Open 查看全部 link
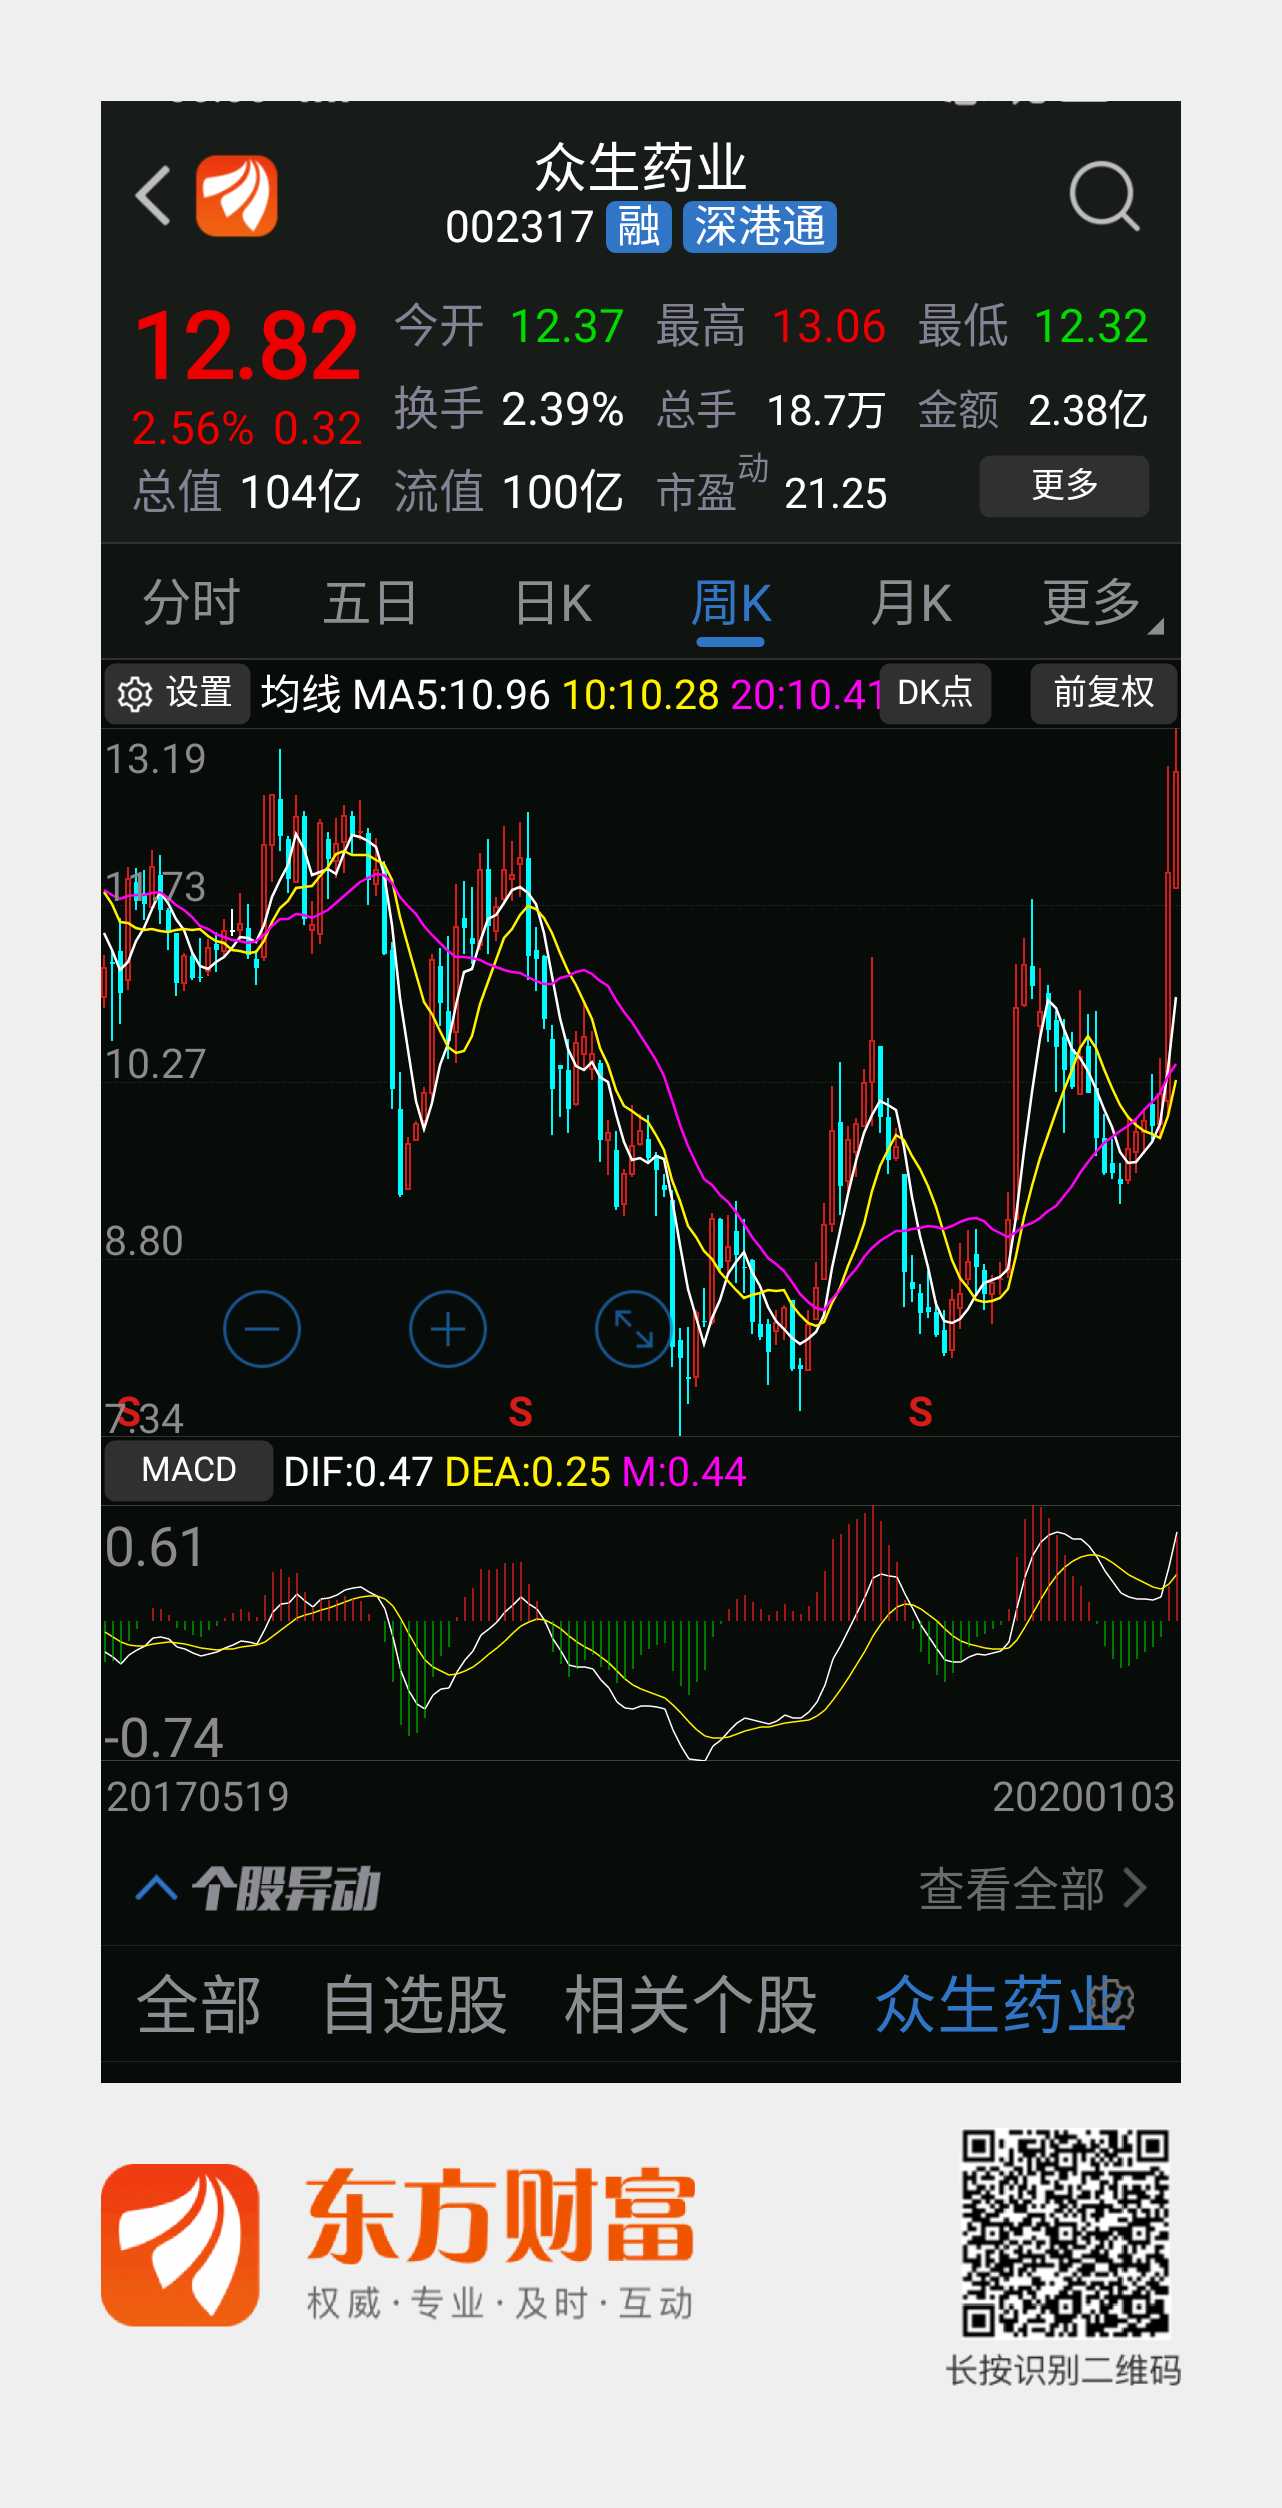The height and width of the screenshot is (2508, 1282). pyautogui.click(x=1033, y=1889)
